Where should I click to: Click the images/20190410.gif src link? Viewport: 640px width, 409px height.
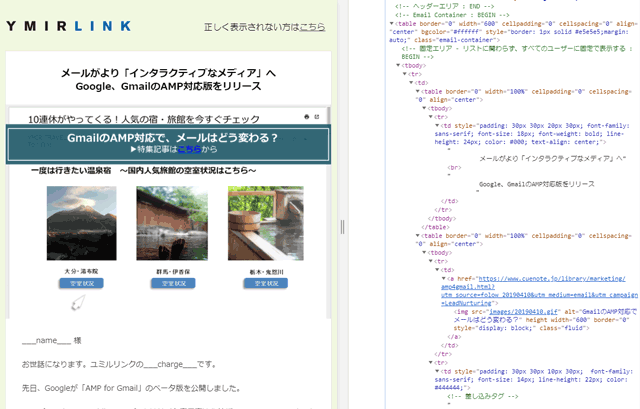pos(524,311)
